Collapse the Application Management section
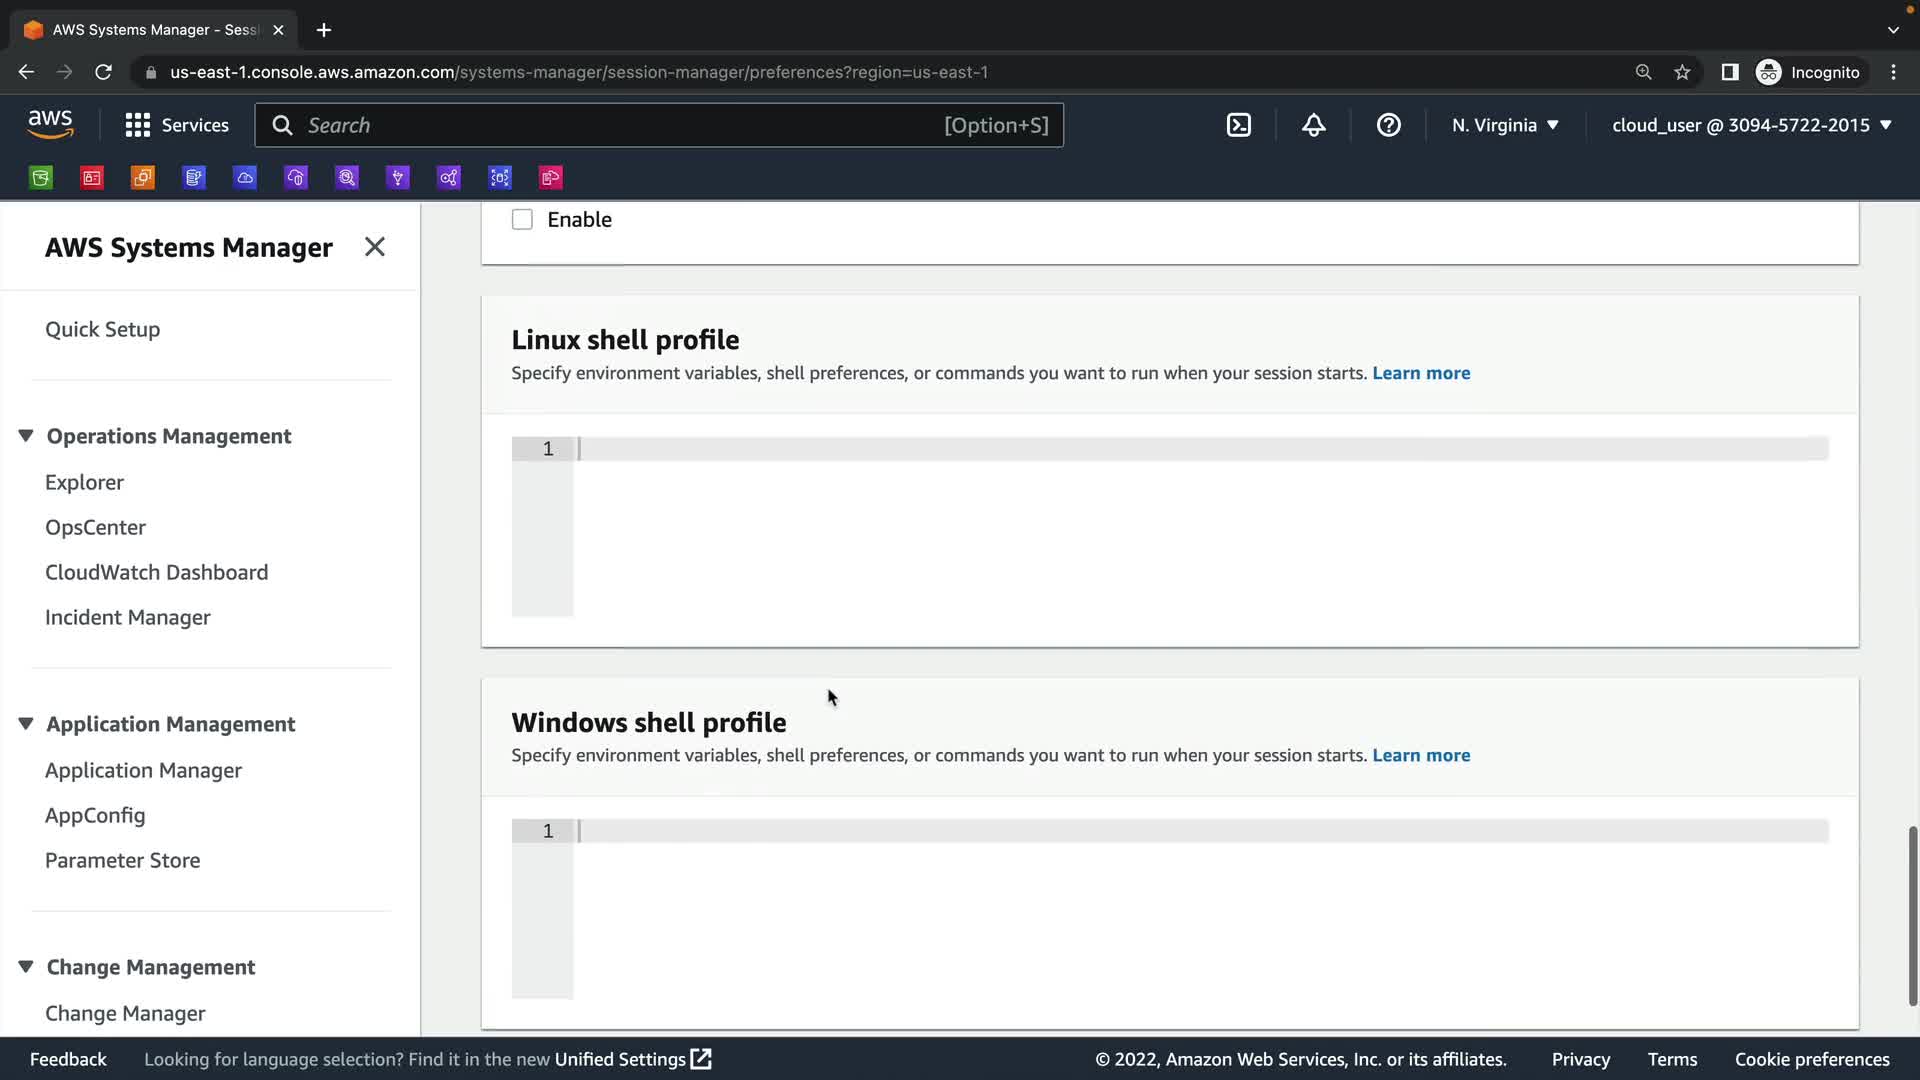This screenshot has width=1920, height=1080. coord(26,724)
